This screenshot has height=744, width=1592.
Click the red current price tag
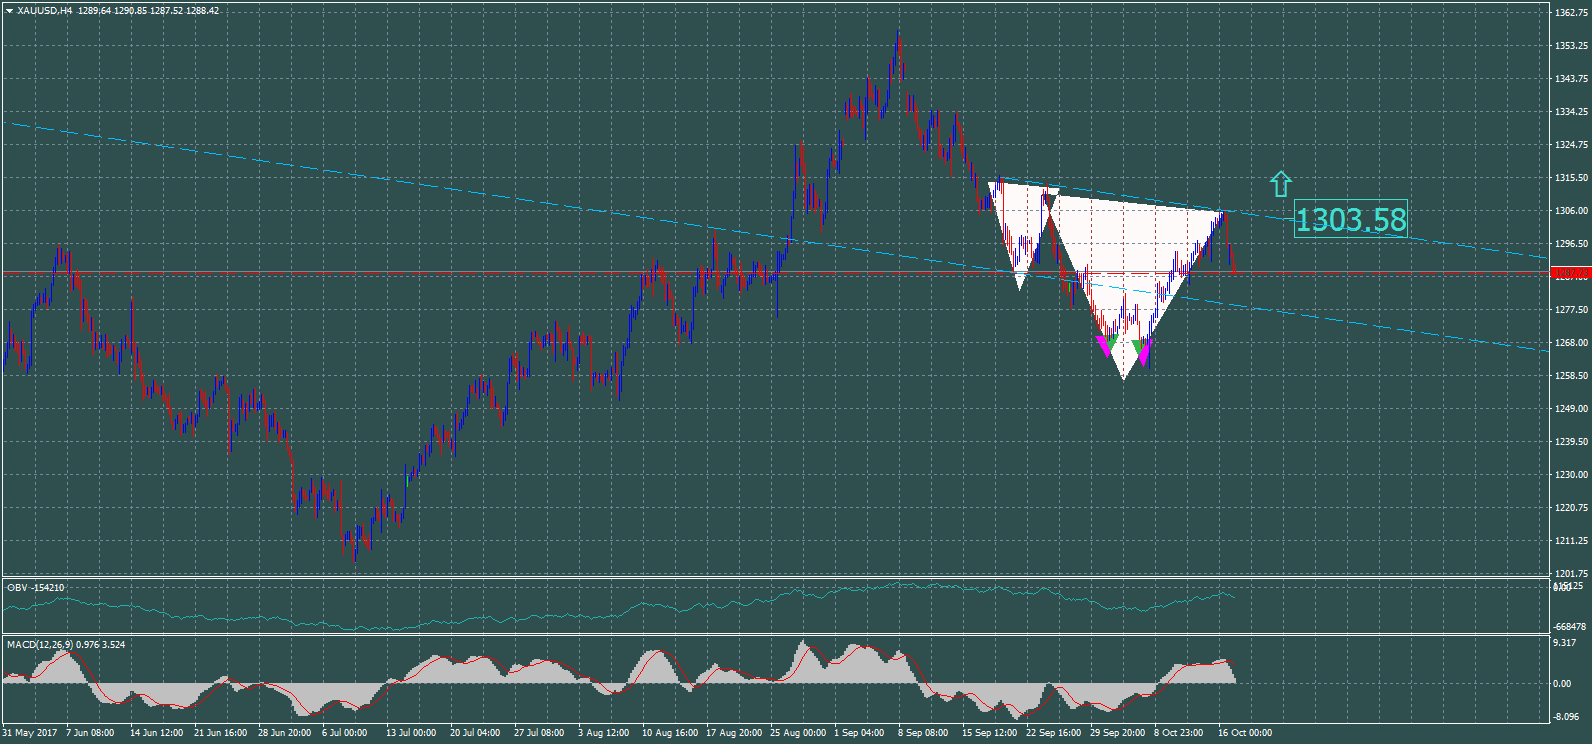(1570, 273)
